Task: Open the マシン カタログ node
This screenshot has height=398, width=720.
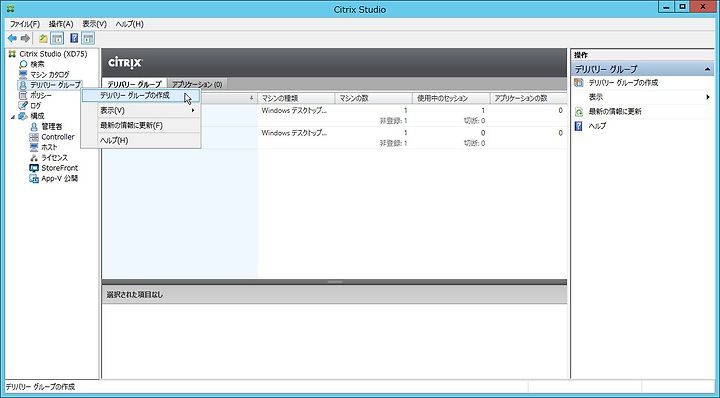Action: click(x=50, y=74)
